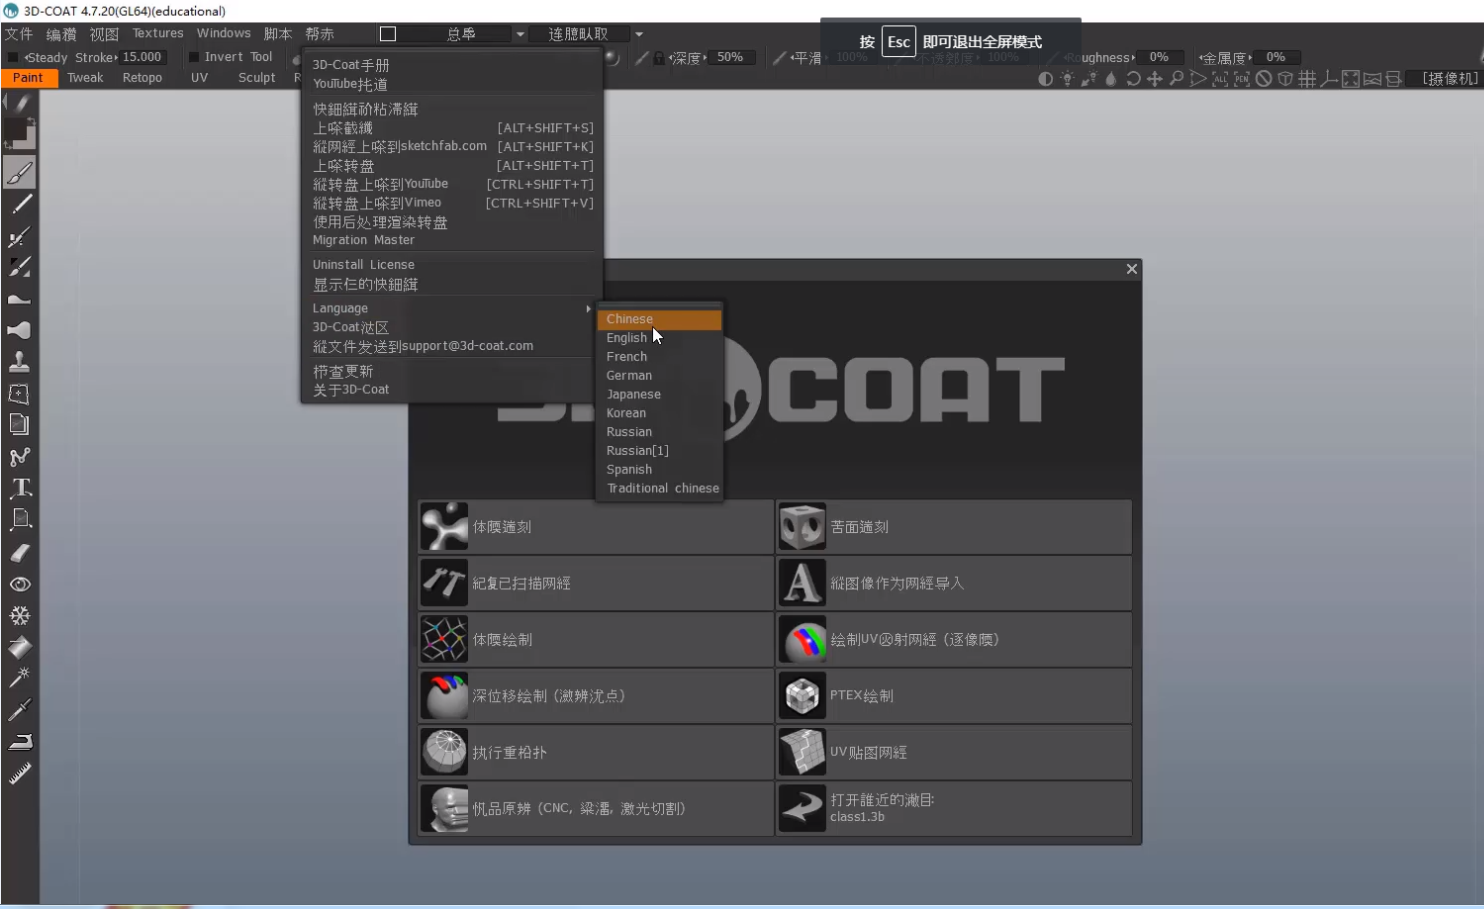Image resolution: width=1484 pixels, height=909 pixels.
Task: Switch to the Retopo tab
Action: click(x=142, y=77)
